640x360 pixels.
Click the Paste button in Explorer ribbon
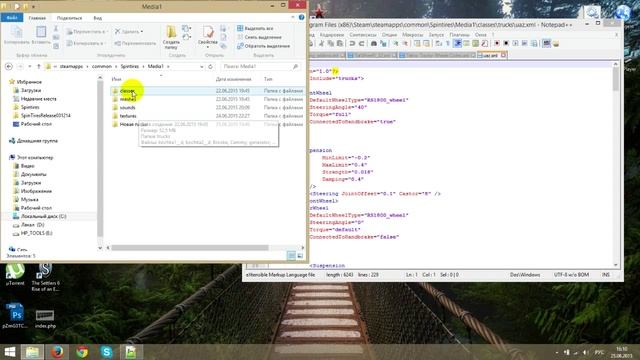click(41, 35)
